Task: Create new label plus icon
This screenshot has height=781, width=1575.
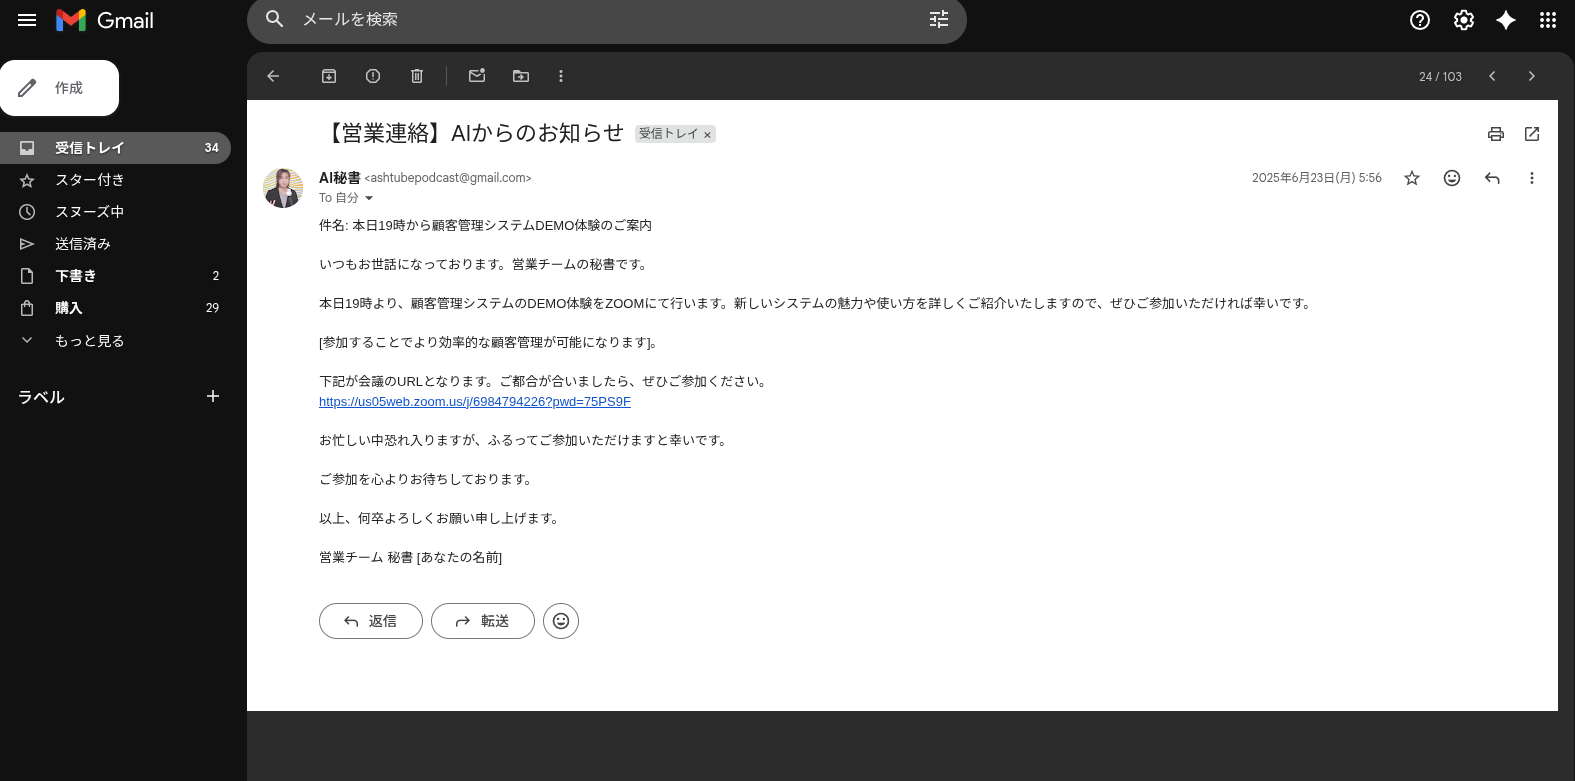Action: [212, 396]
